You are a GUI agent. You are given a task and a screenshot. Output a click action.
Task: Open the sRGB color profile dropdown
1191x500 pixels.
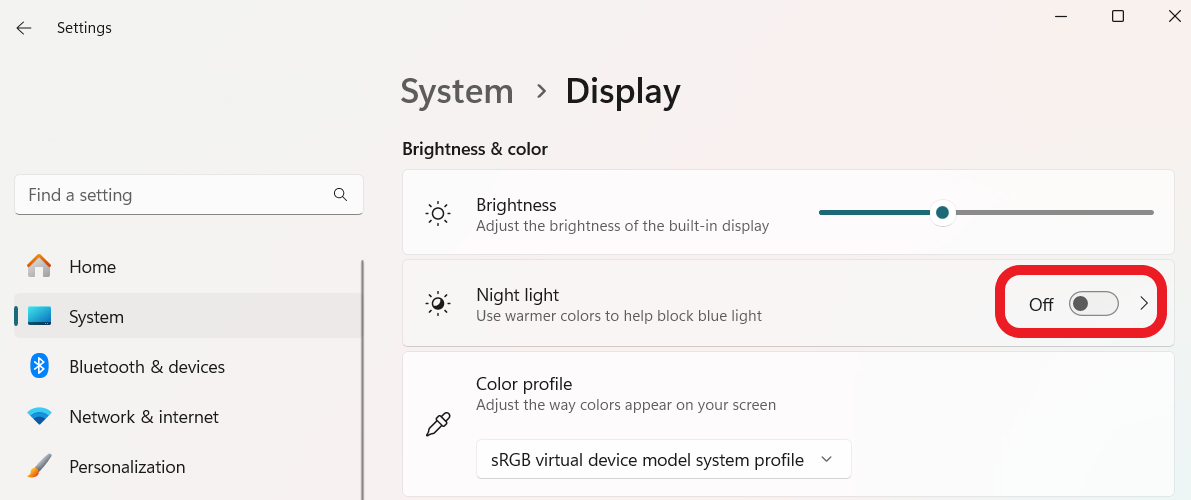[x=663, y=460]
